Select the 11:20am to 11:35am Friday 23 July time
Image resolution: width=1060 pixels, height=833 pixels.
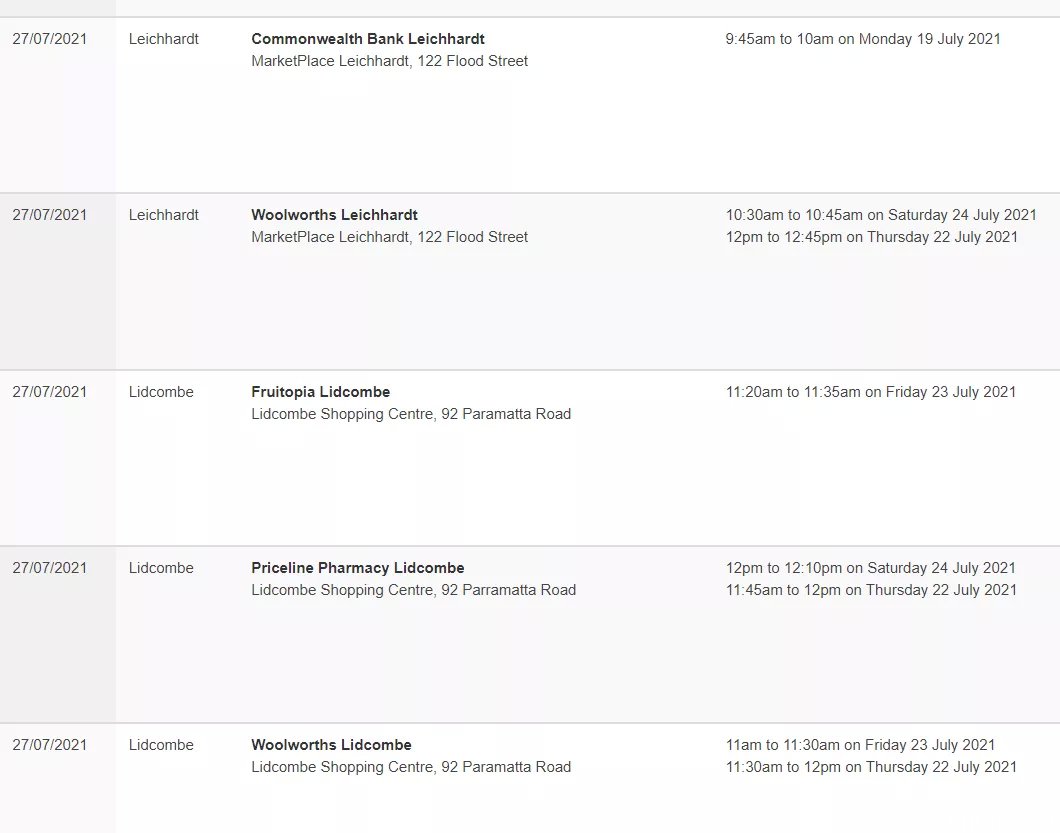[x=871, y=392]
